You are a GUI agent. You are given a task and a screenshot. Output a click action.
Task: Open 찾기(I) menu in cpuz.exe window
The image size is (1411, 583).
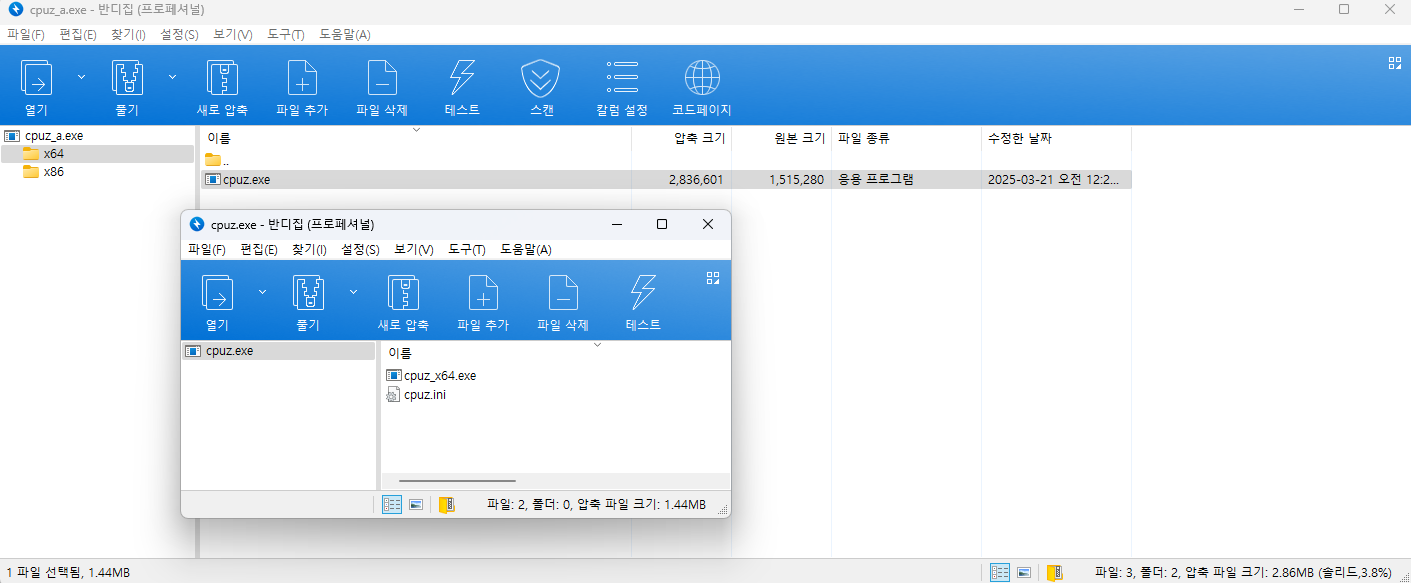coord(309,249)
